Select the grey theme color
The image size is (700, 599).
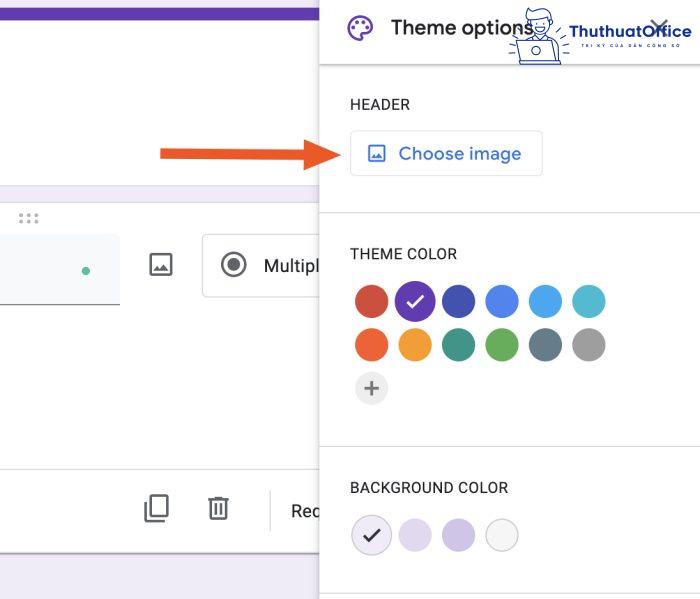tap(589, 345)
